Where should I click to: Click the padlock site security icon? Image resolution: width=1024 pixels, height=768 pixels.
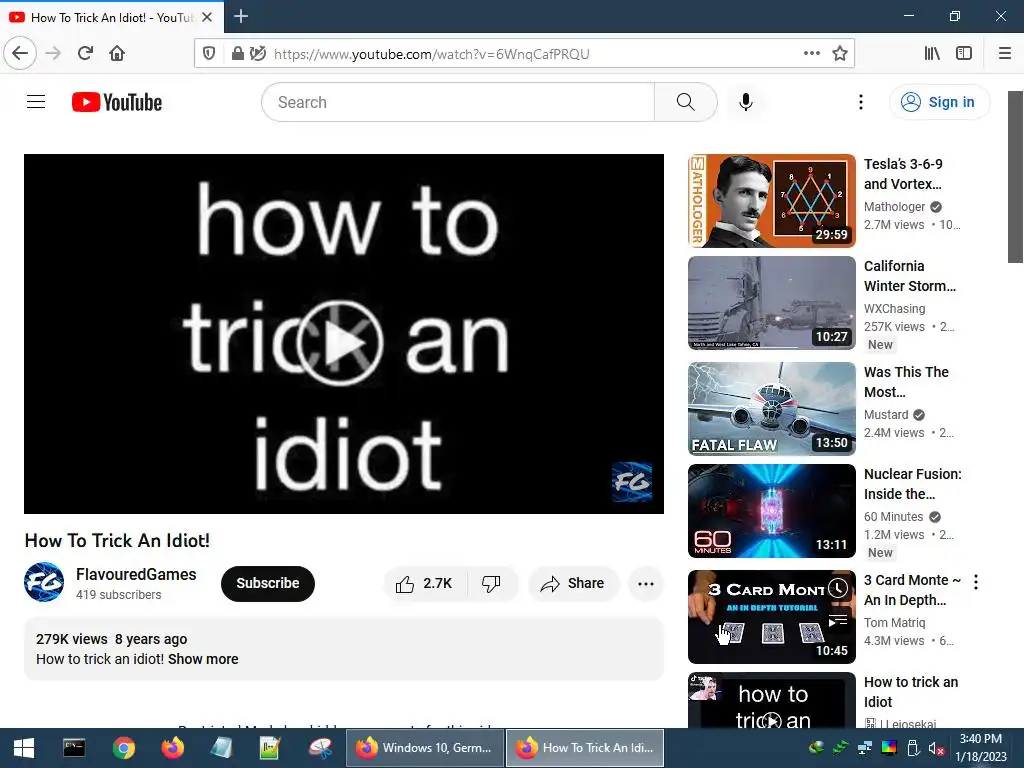[238, 54]
